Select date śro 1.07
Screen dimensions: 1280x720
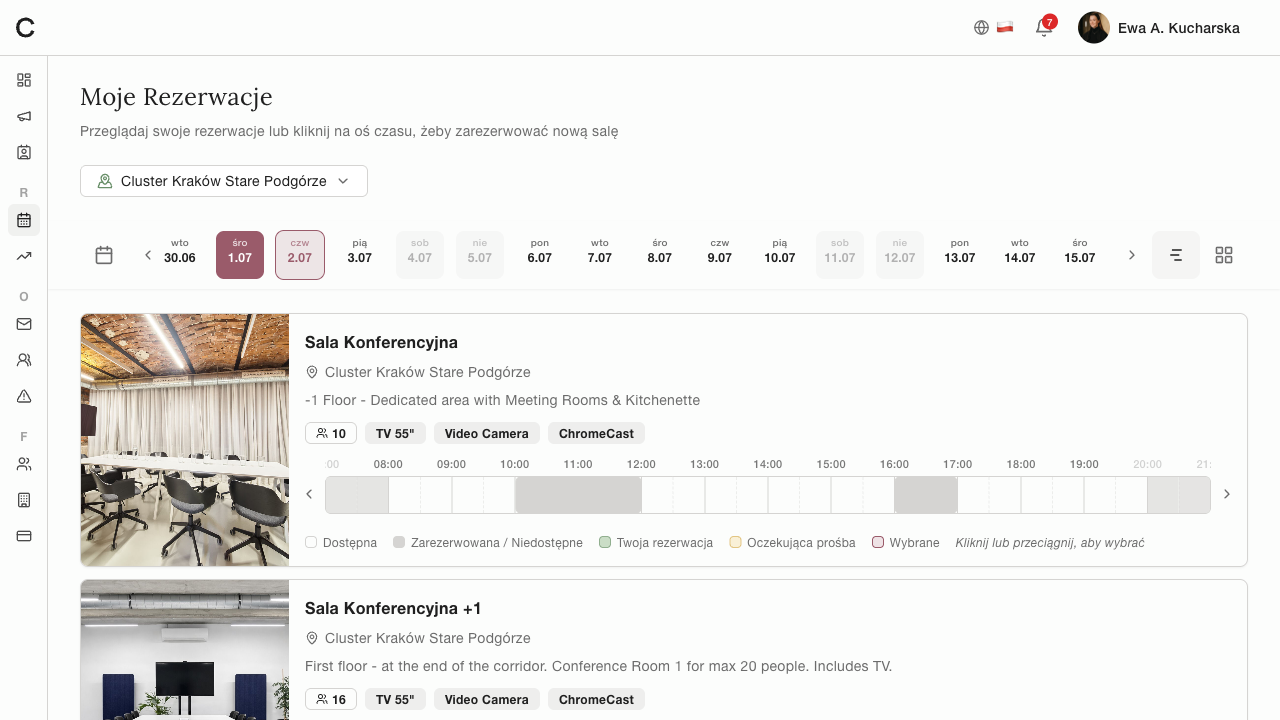(x=240, y=255)
